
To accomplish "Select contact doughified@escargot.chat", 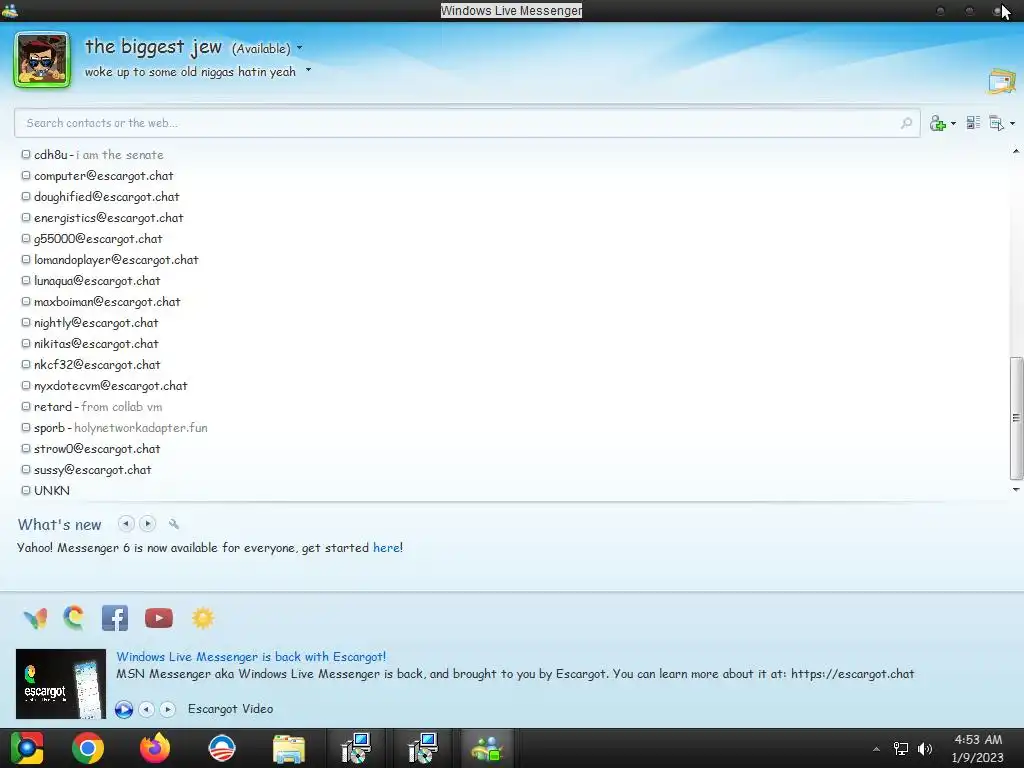I will [100, 197].
